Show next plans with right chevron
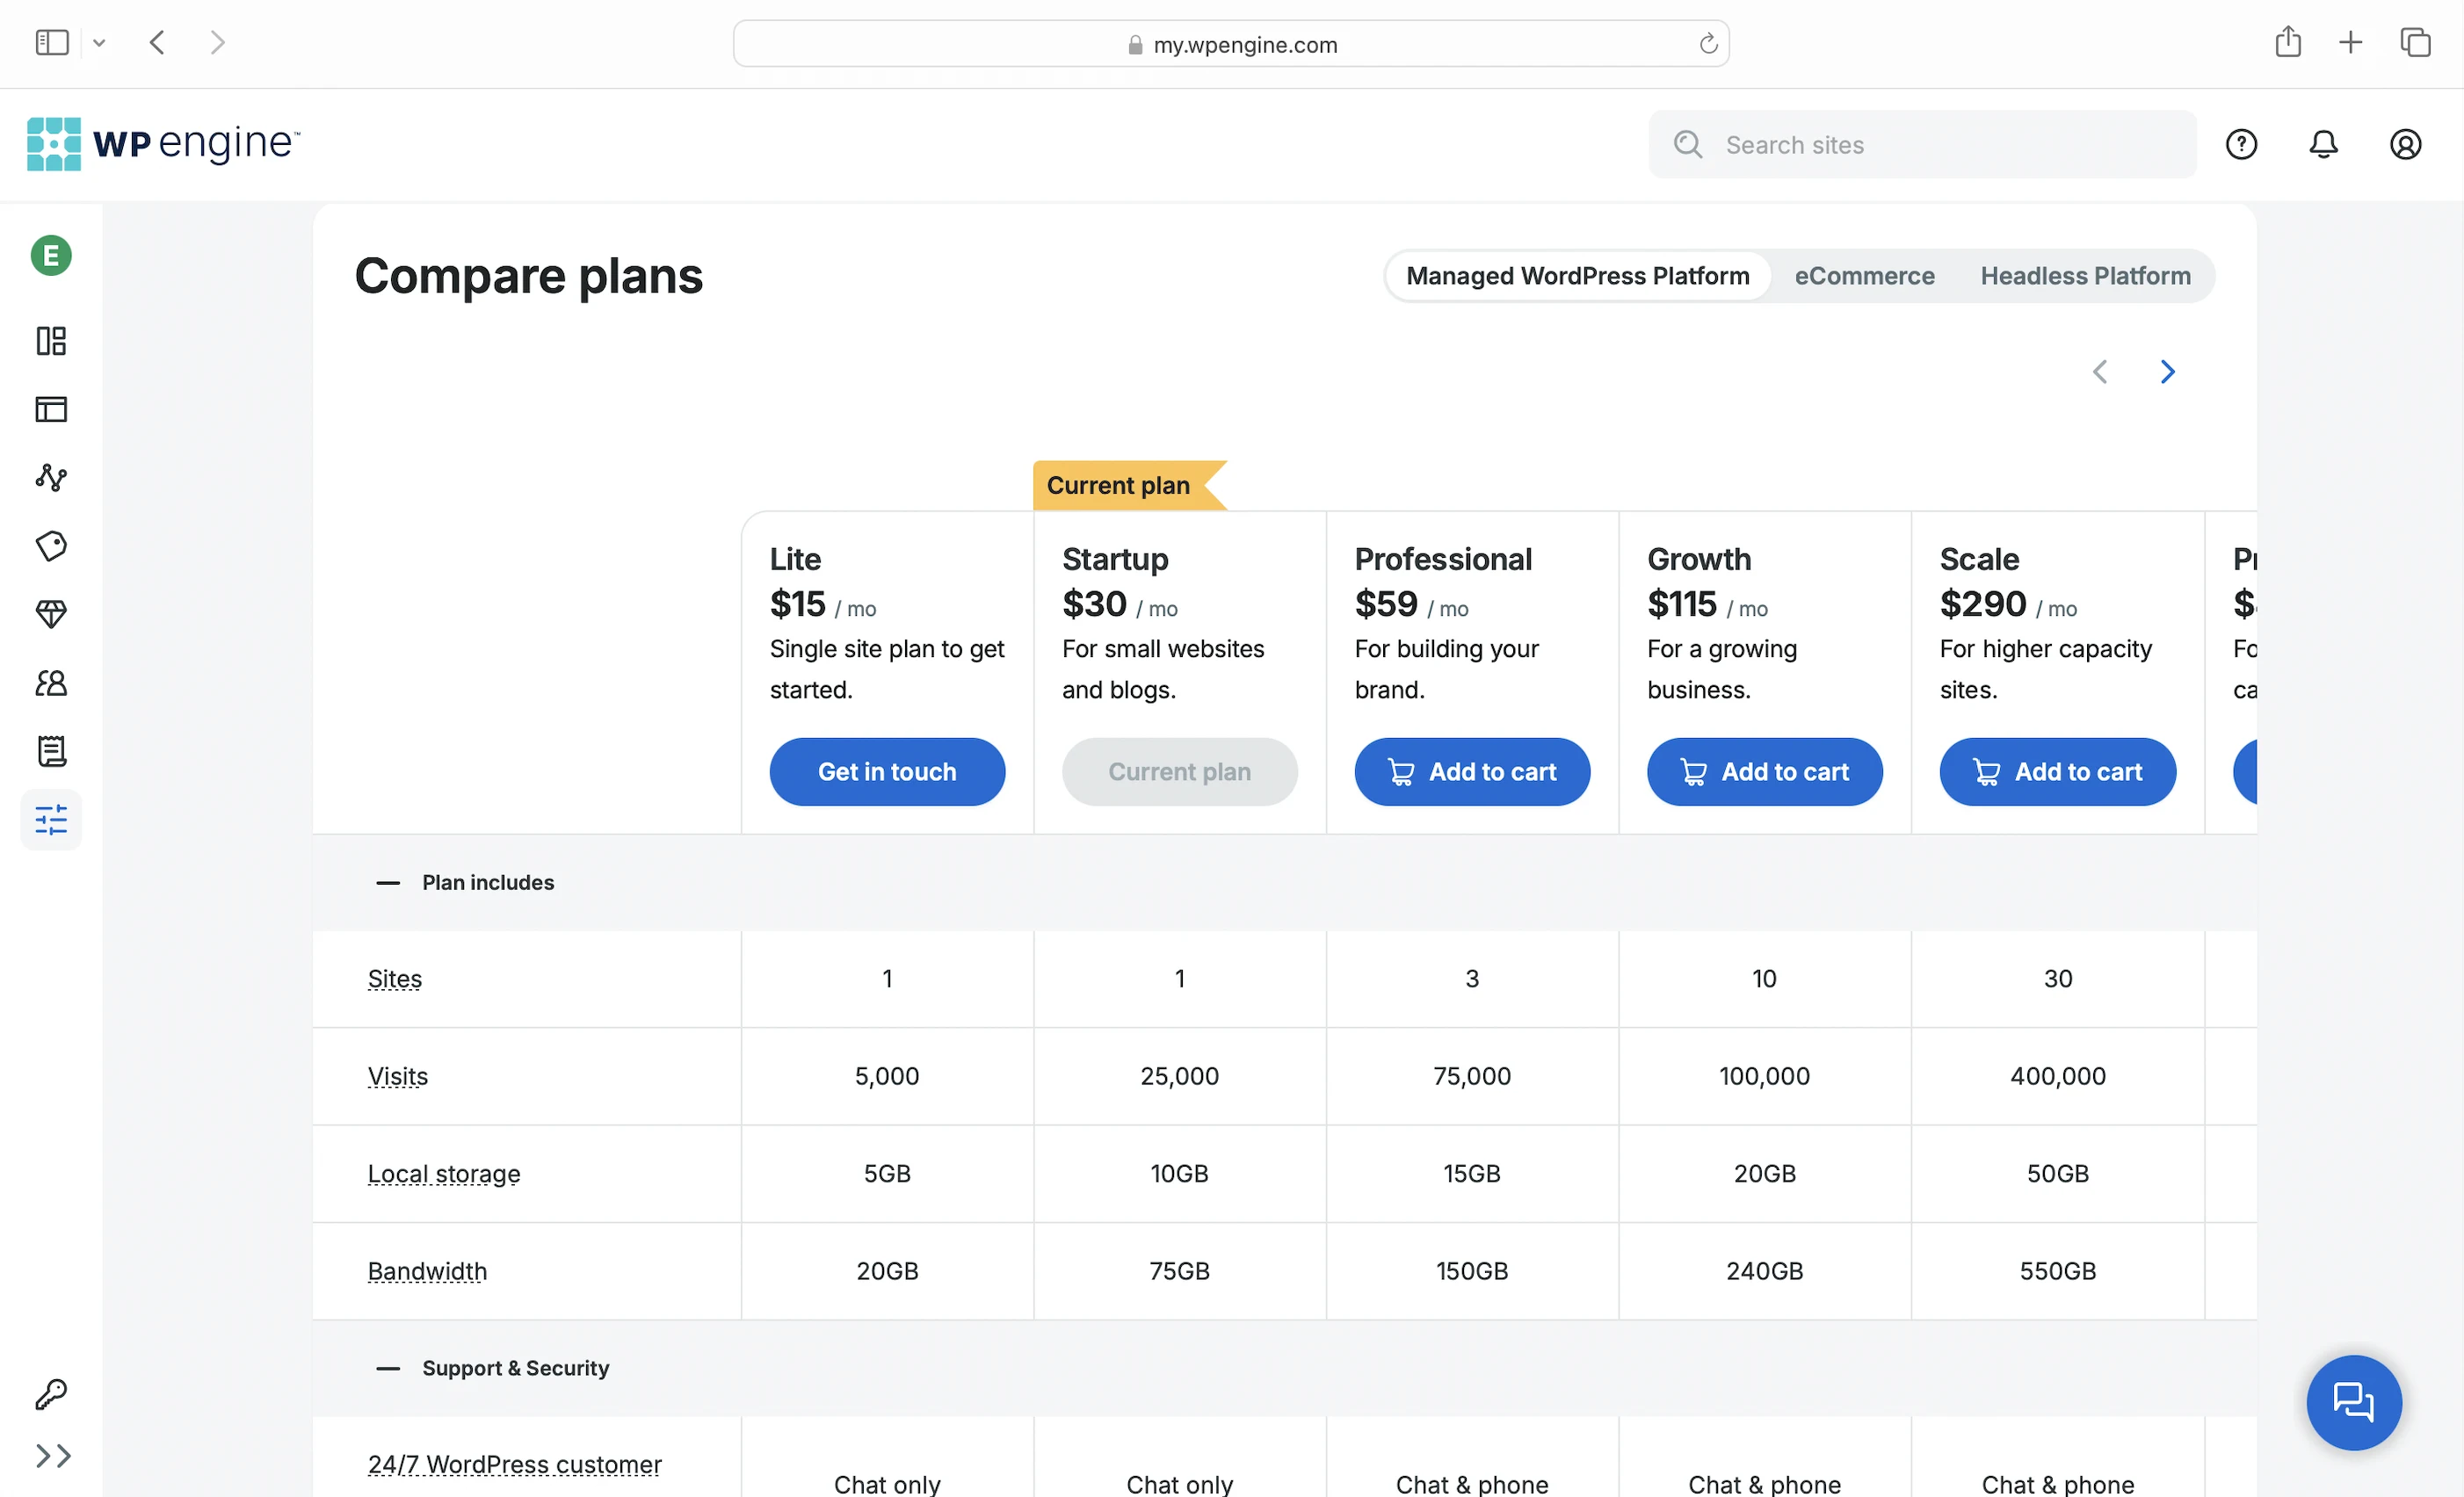Image resolution: width=2464 pixels, height=1497 pixels. (x=2167, y=372)
